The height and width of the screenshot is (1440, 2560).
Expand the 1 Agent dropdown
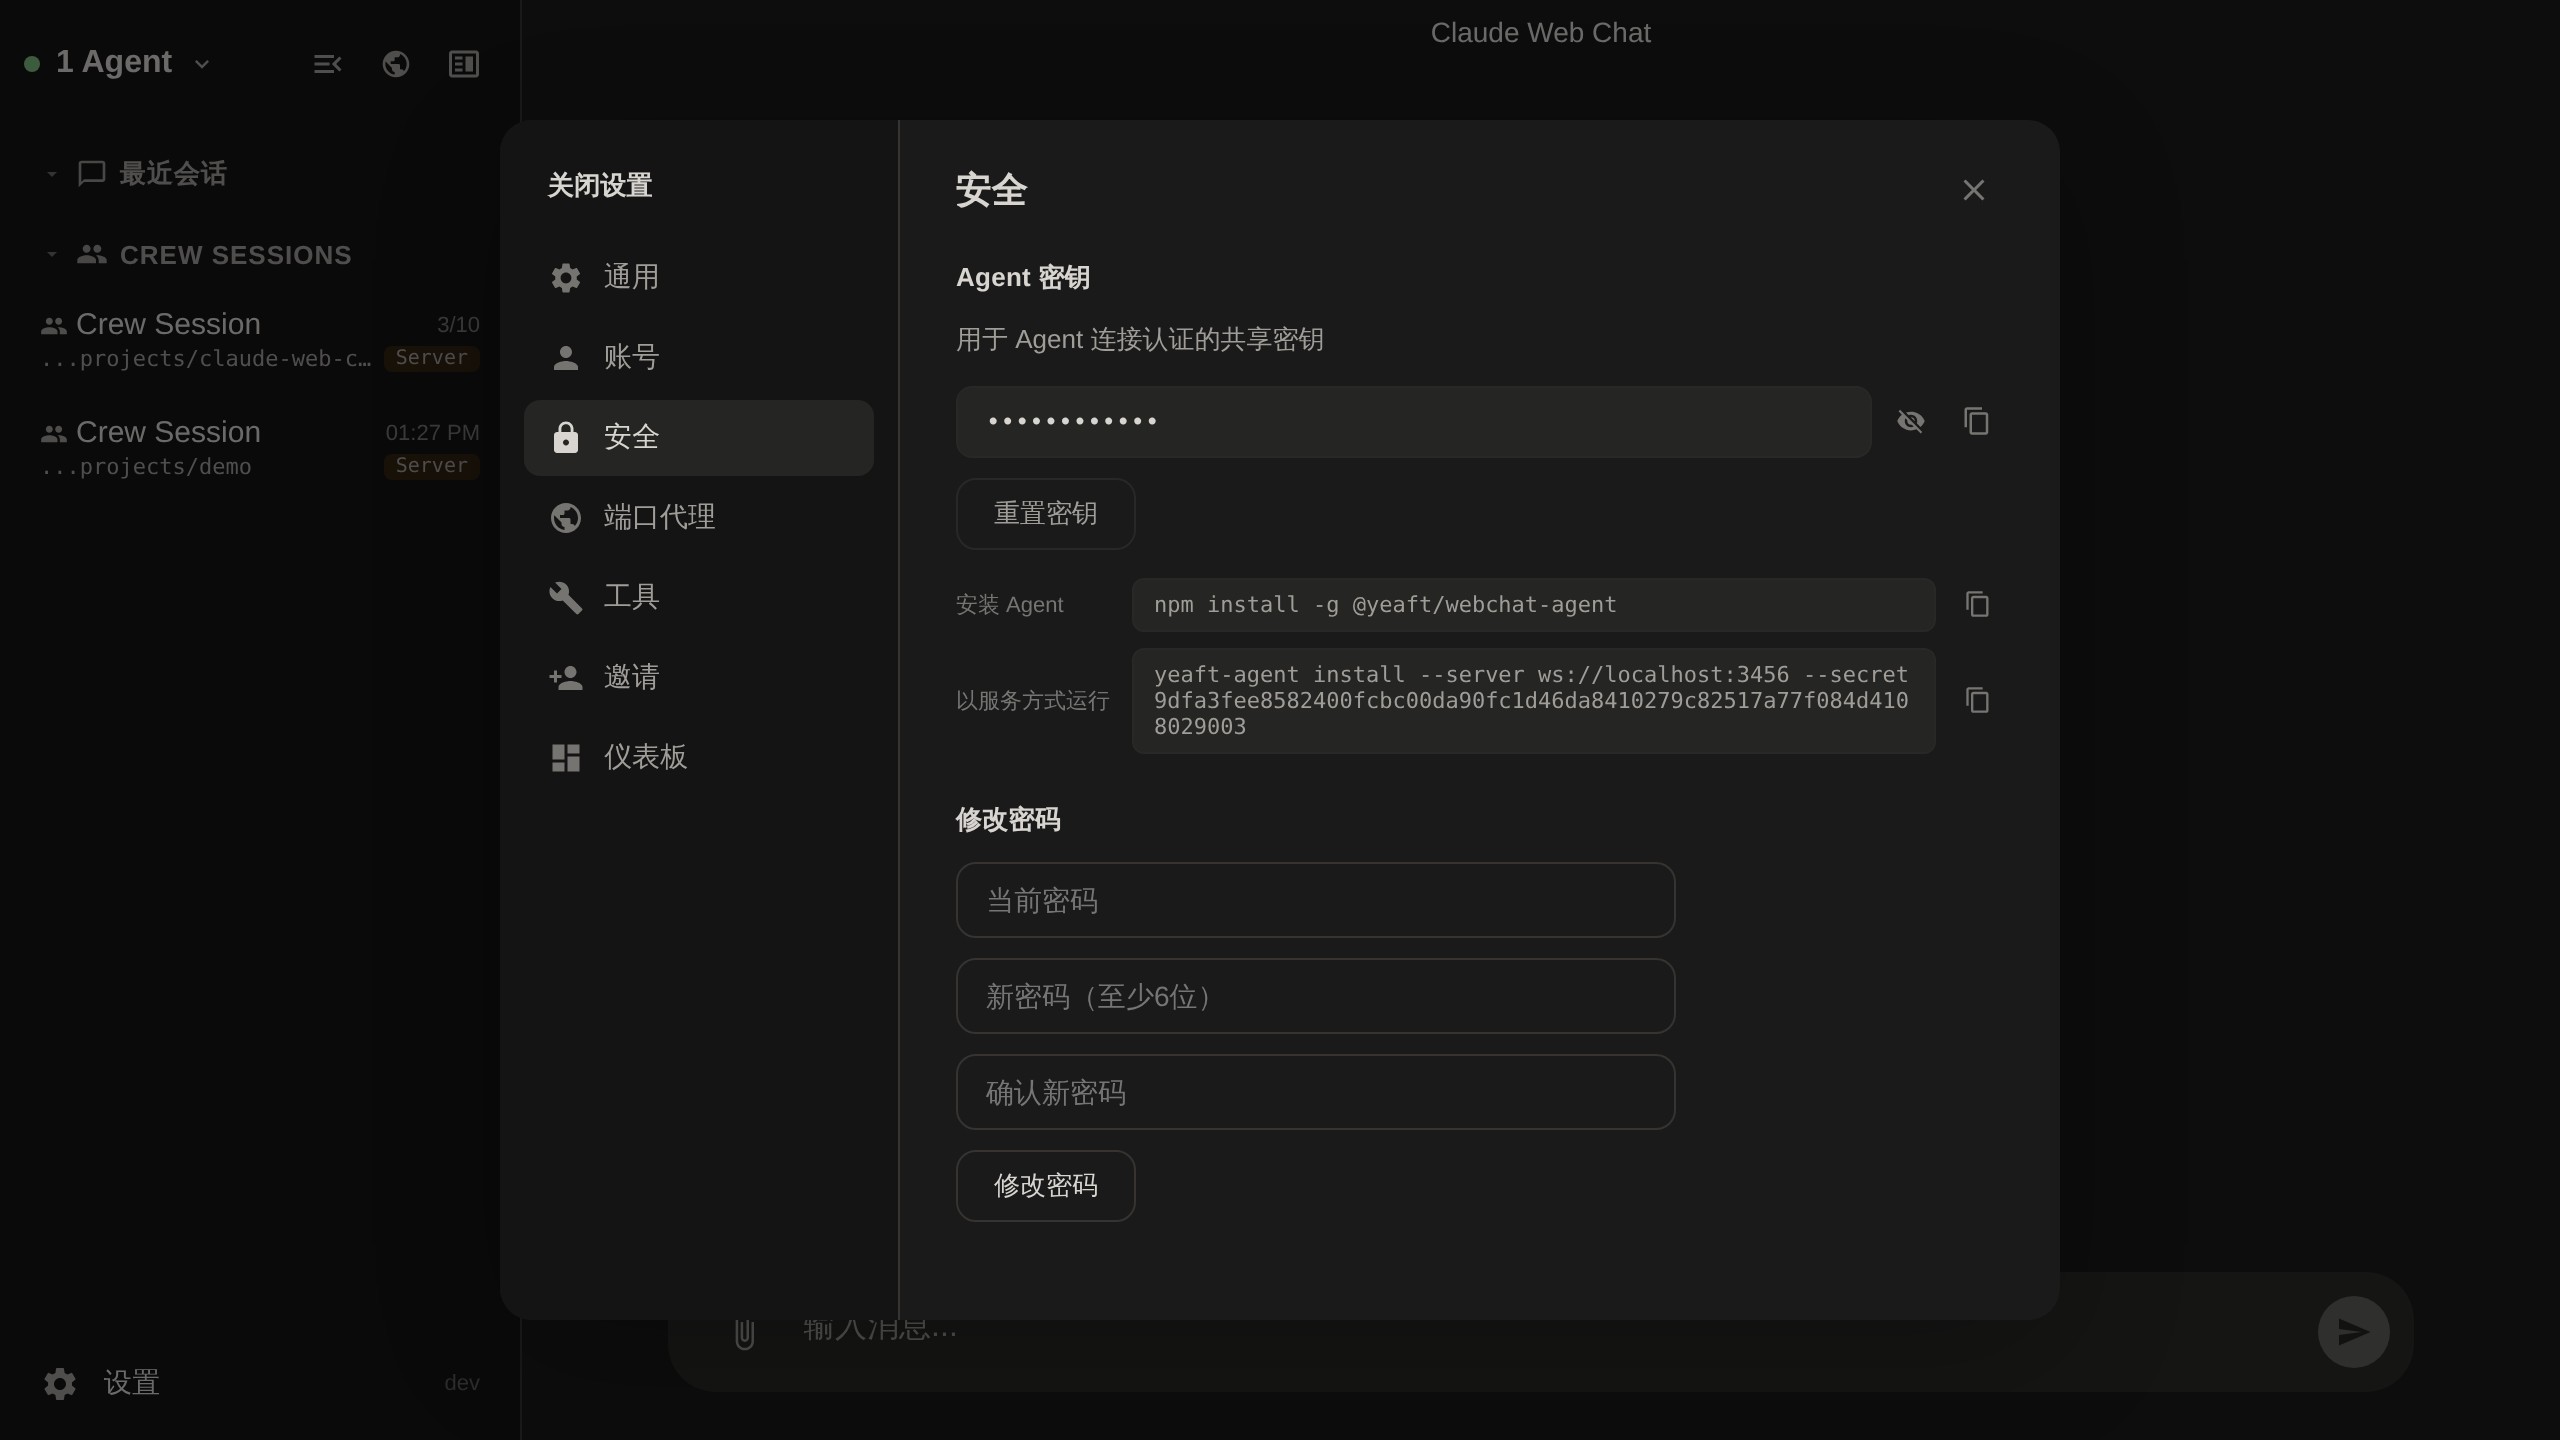pos(132,63)
